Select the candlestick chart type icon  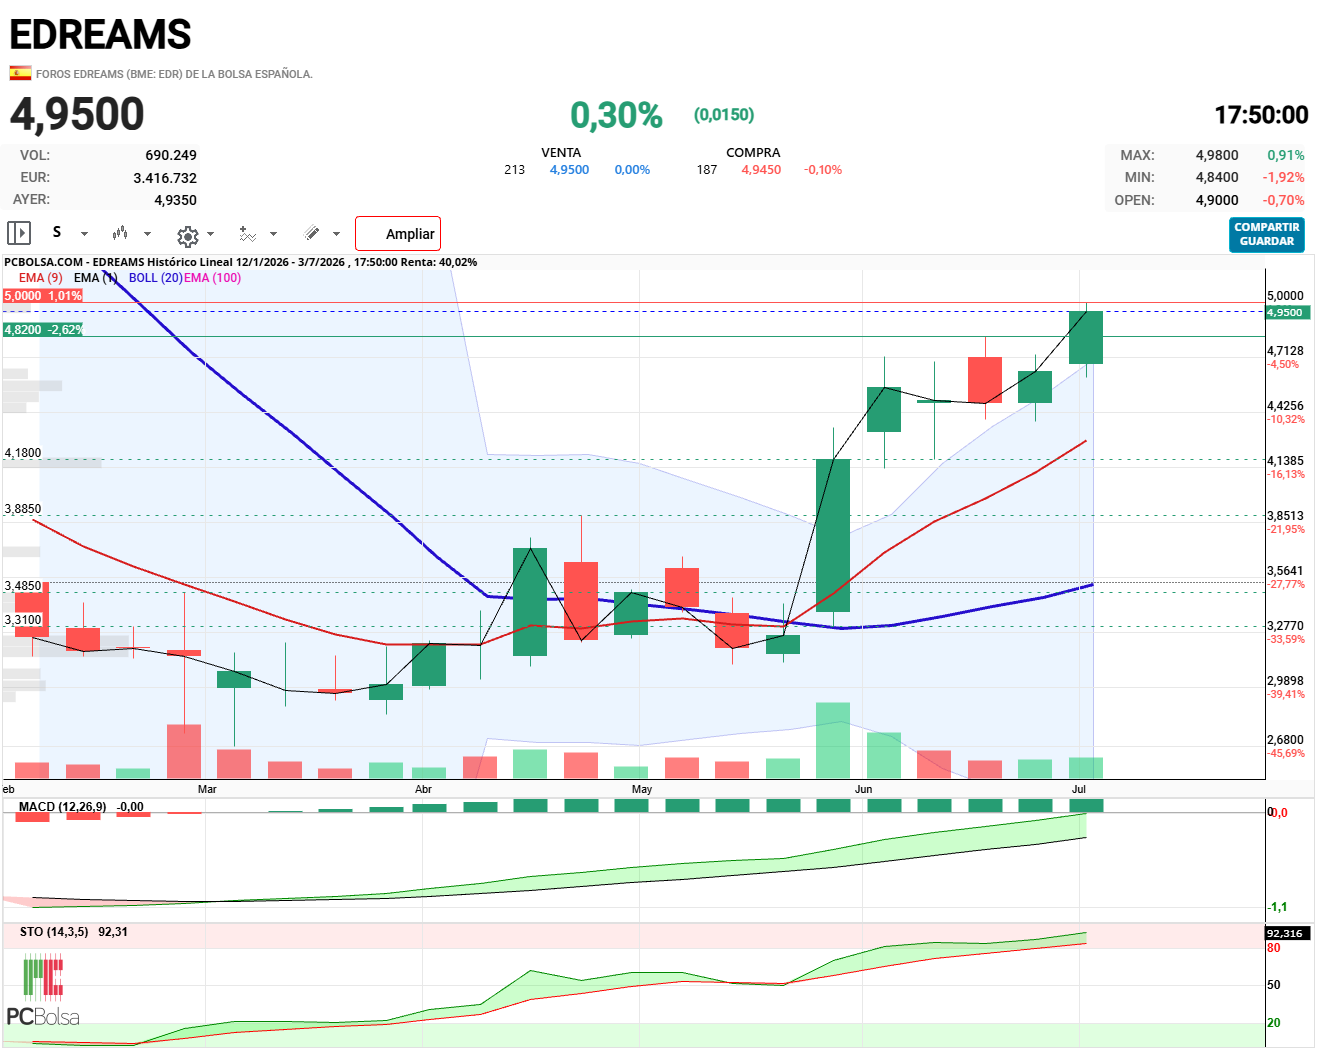[x=120, y=233]
